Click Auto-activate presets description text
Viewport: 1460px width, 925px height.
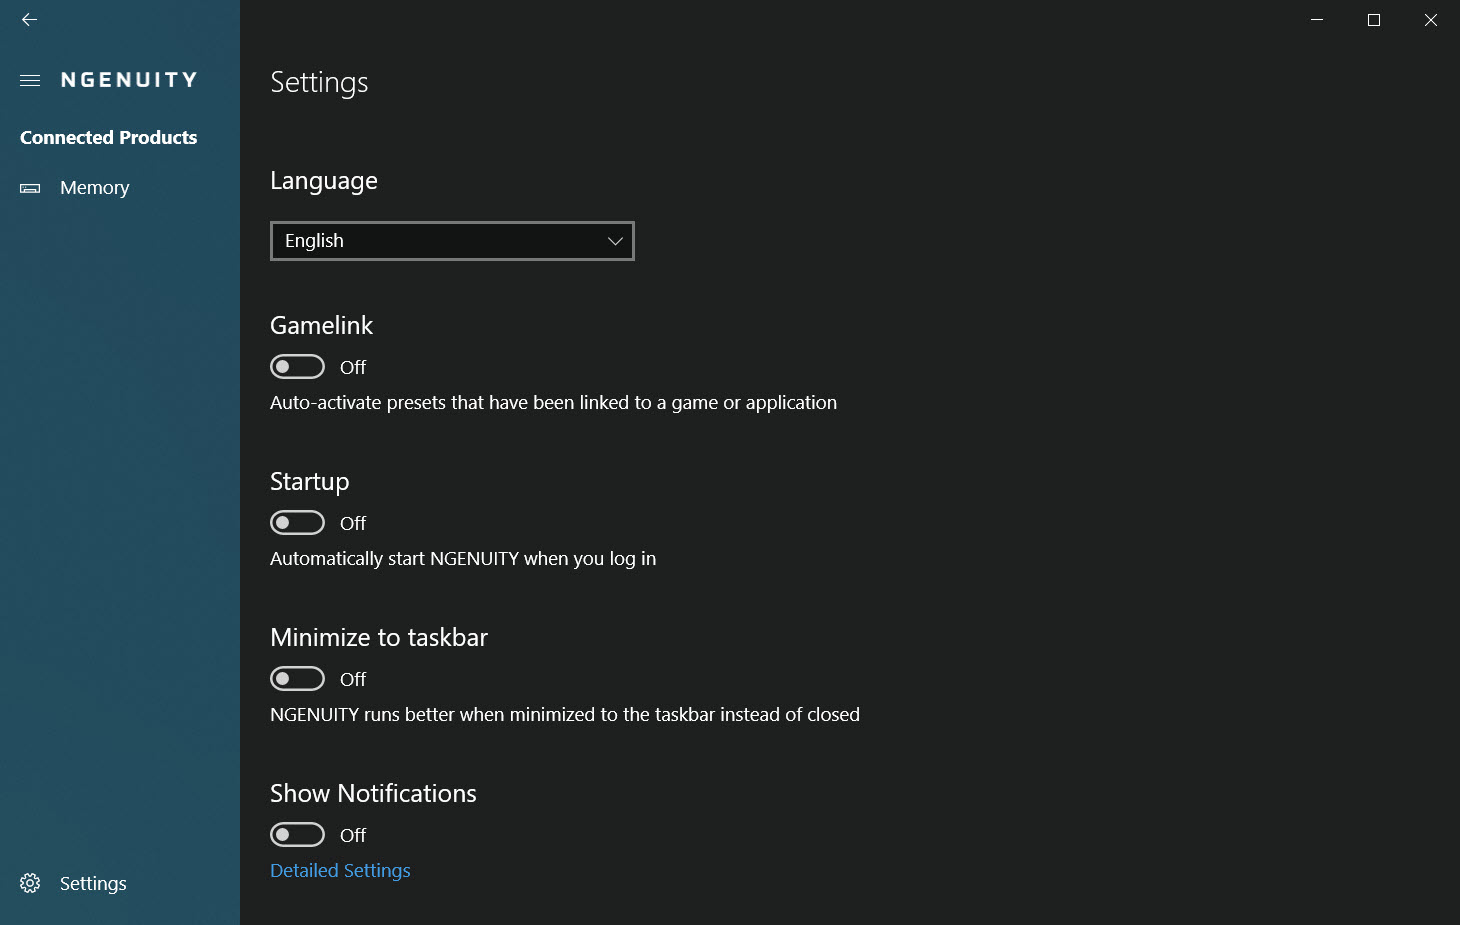click(x=553, y=403)
